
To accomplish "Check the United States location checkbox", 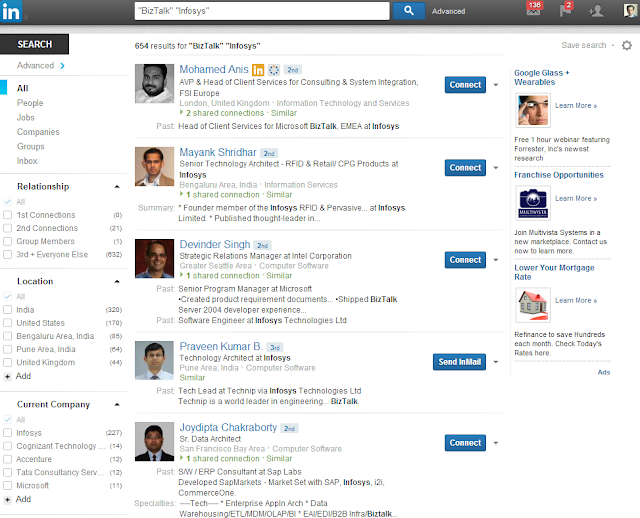I will click(7, 323).
